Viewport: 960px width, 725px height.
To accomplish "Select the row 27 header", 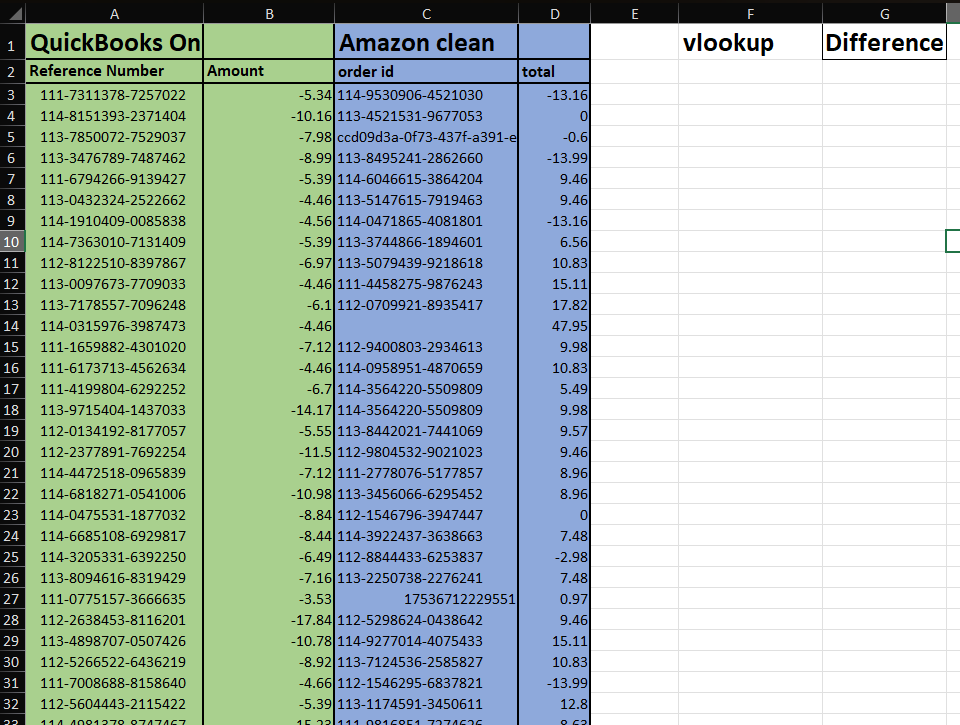I will point(12,599).
